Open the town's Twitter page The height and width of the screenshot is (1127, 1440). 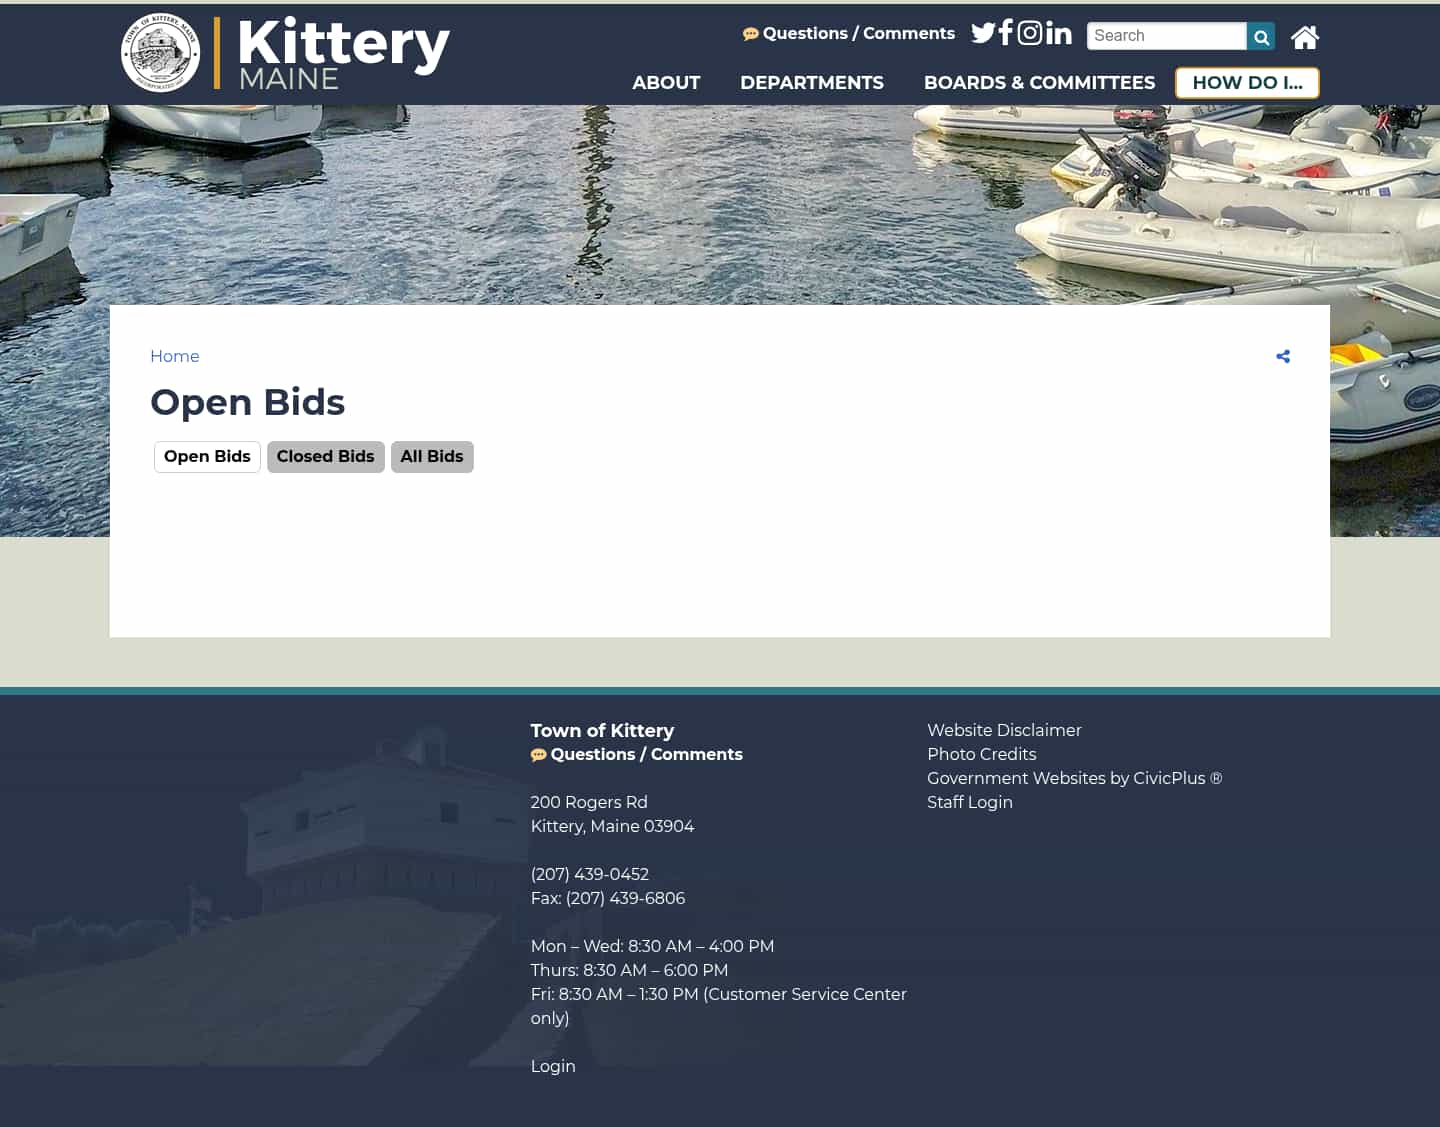(x=984, y=33)
